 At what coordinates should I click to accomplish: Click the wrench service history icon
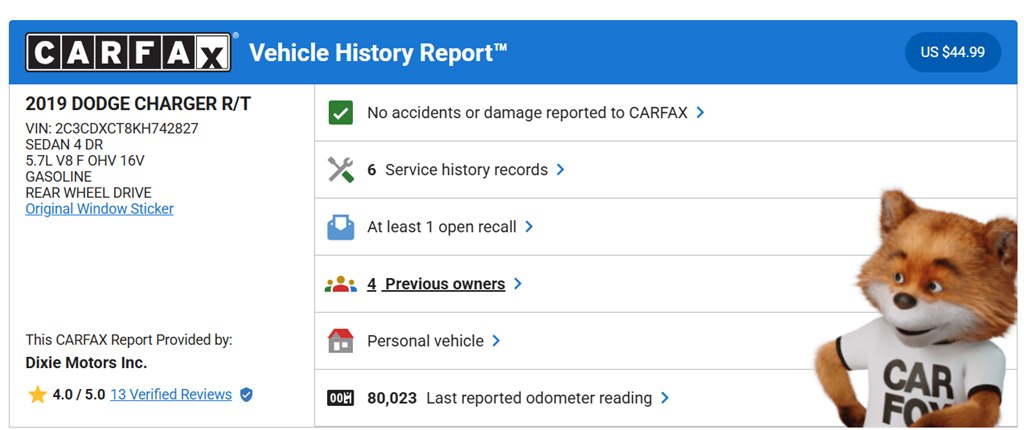point(340,170)
